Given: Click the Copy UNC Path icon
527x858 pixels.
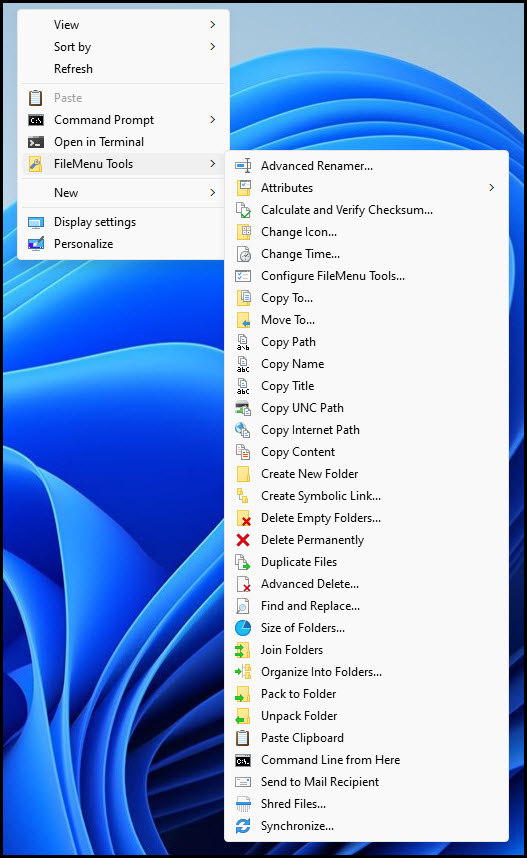Looking at the screenshot, I should (243, 408).
